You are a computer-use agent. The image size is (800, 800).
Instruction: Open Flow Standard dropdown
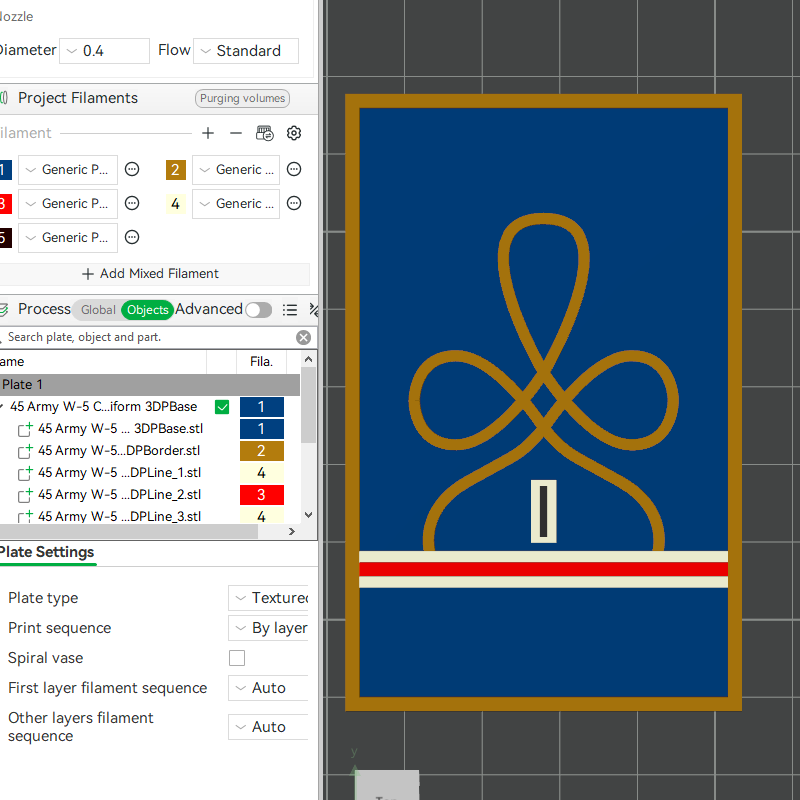pos(246,51)
